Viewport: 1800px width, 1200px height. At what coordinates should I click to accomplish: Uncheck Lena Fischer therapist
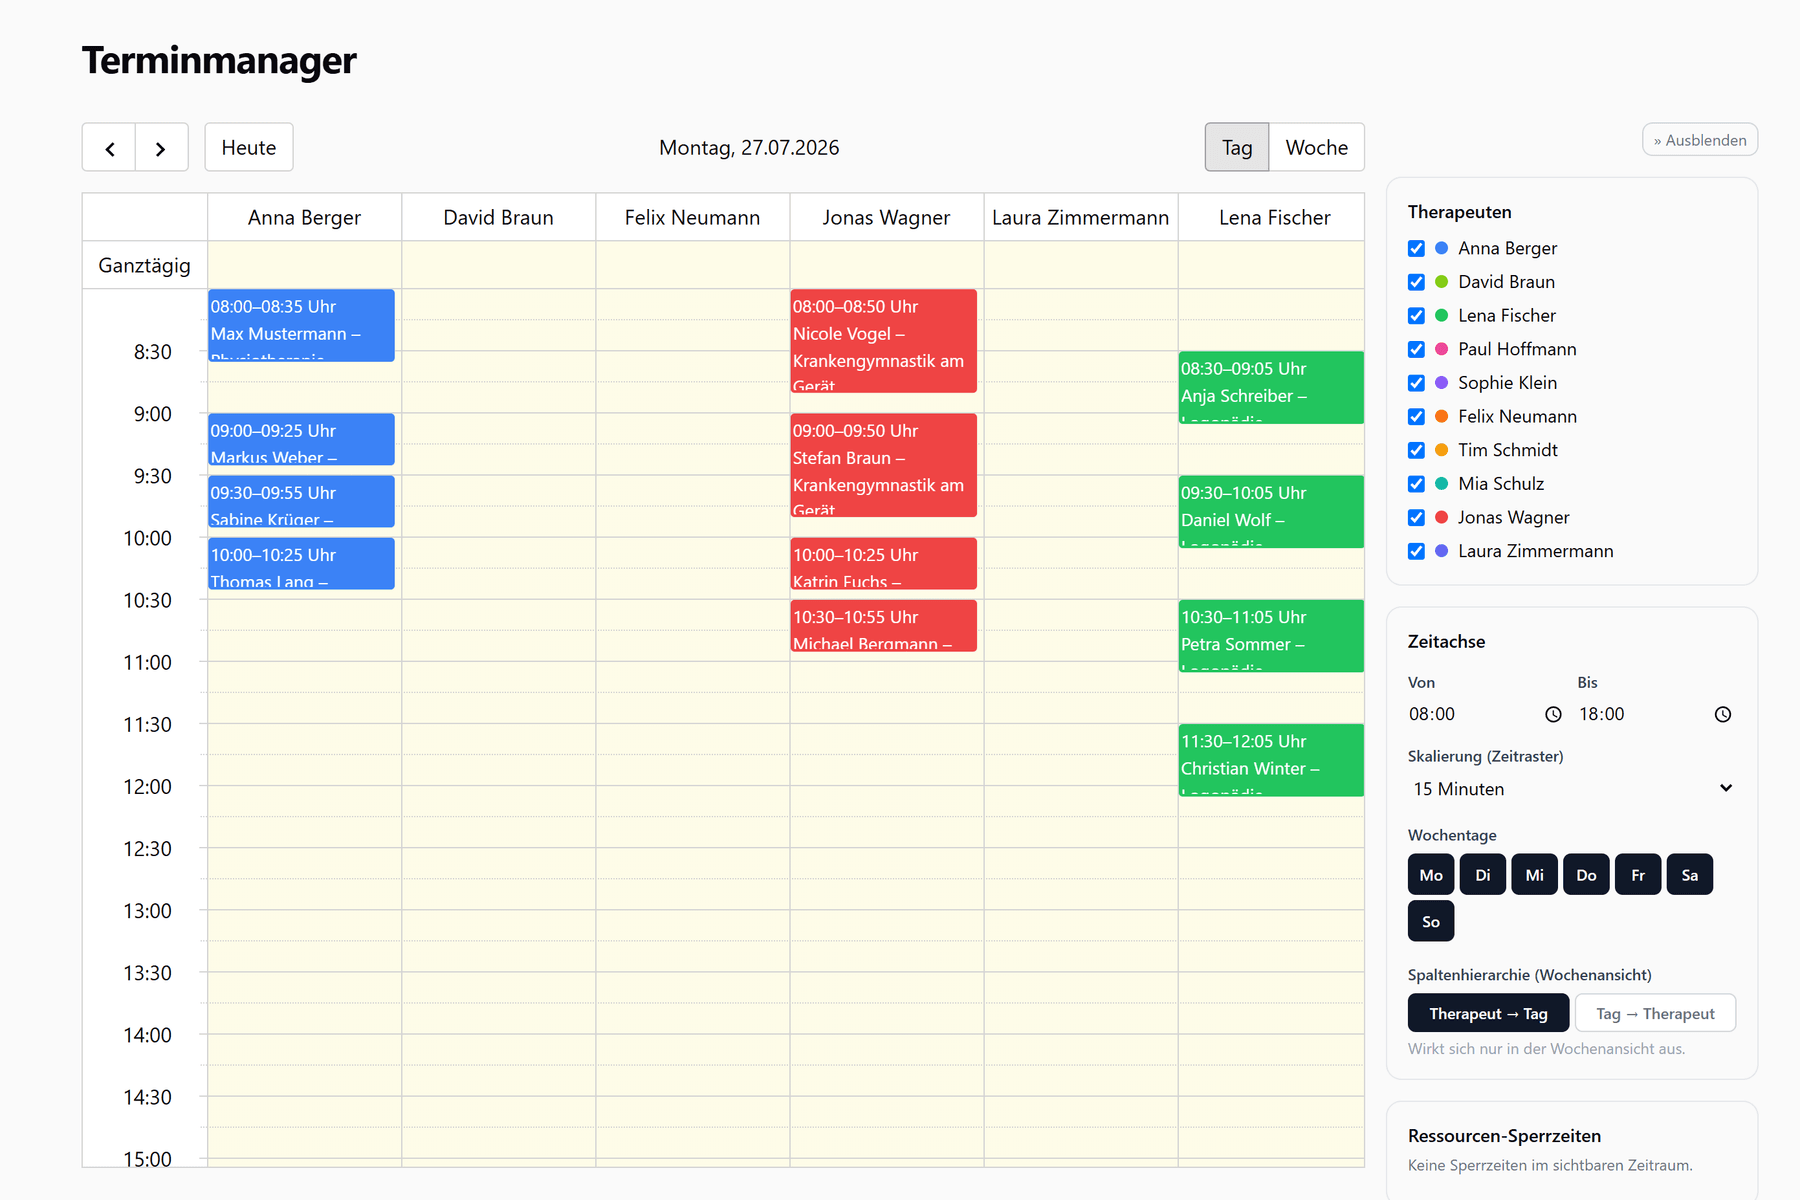(1416, 316)
